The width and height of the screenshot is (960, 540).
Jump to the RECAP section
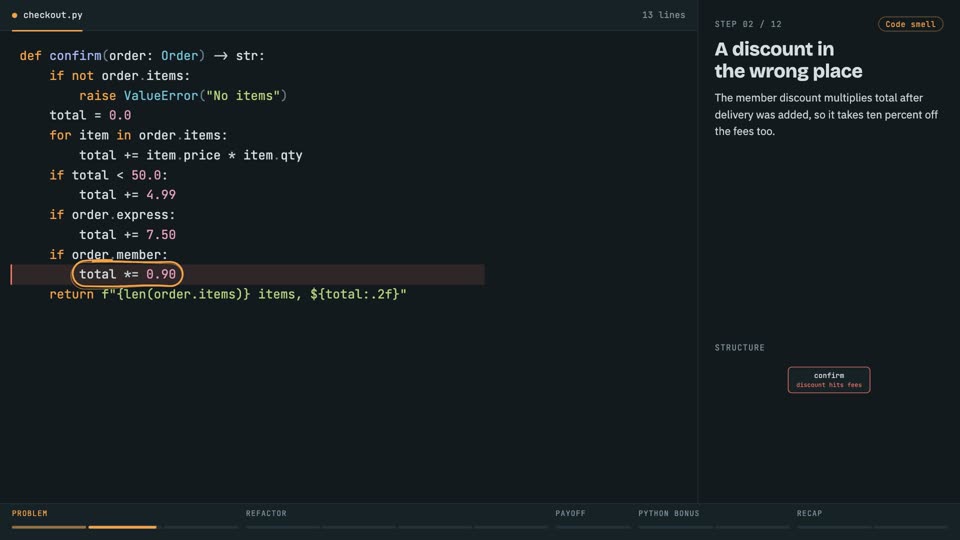(x=809, y=513)
